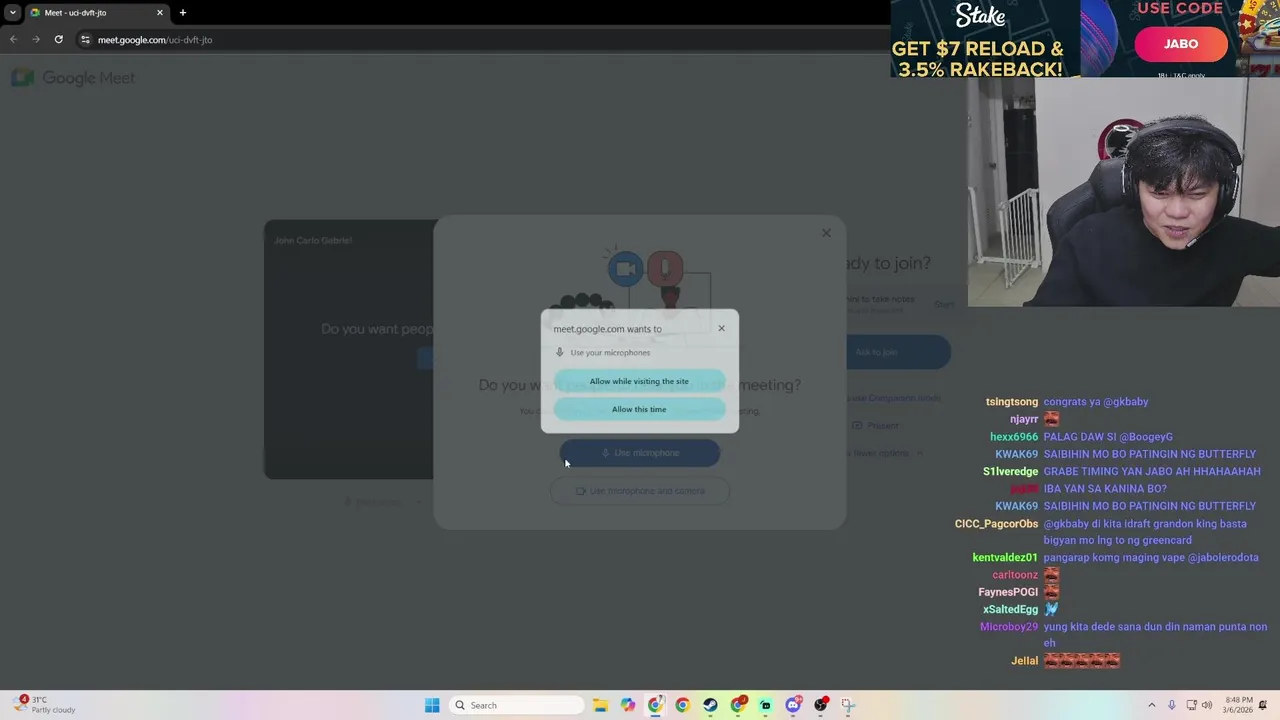This screenshot has height=720, width=1280.
Task: Click chat username hexx6966
Action: point(1014,437)
